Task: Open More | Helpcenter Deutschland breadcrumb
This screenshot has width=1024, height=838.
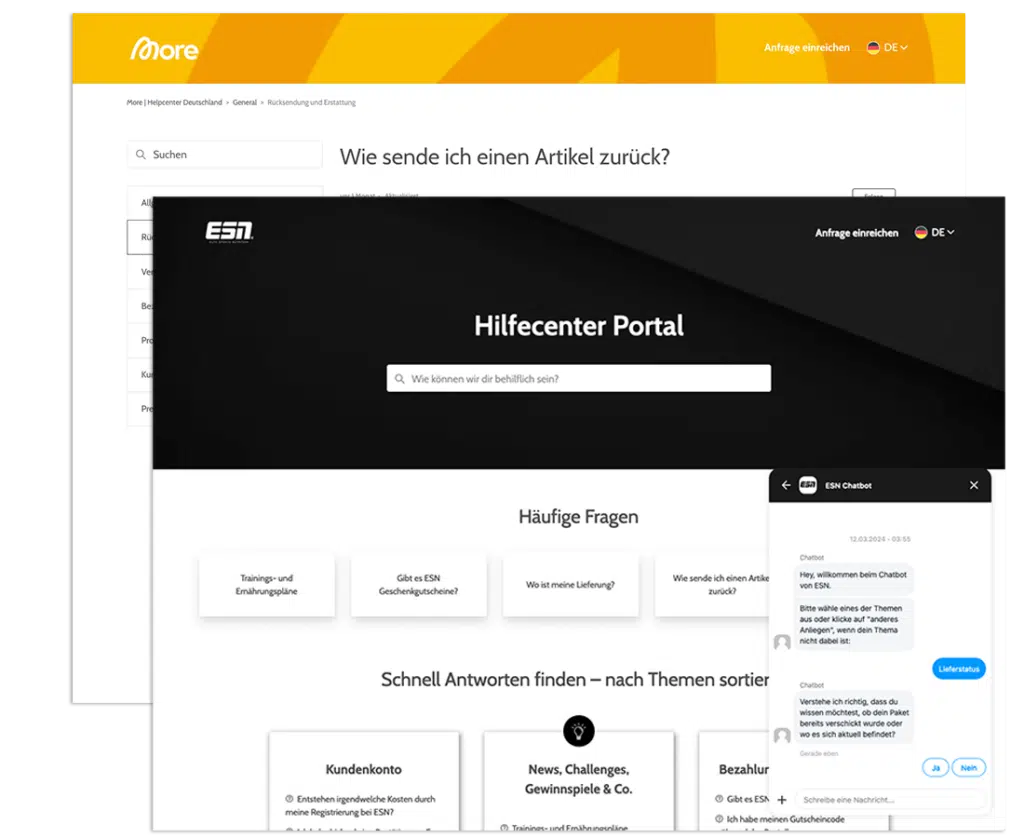Action: (x=174, y=103)
